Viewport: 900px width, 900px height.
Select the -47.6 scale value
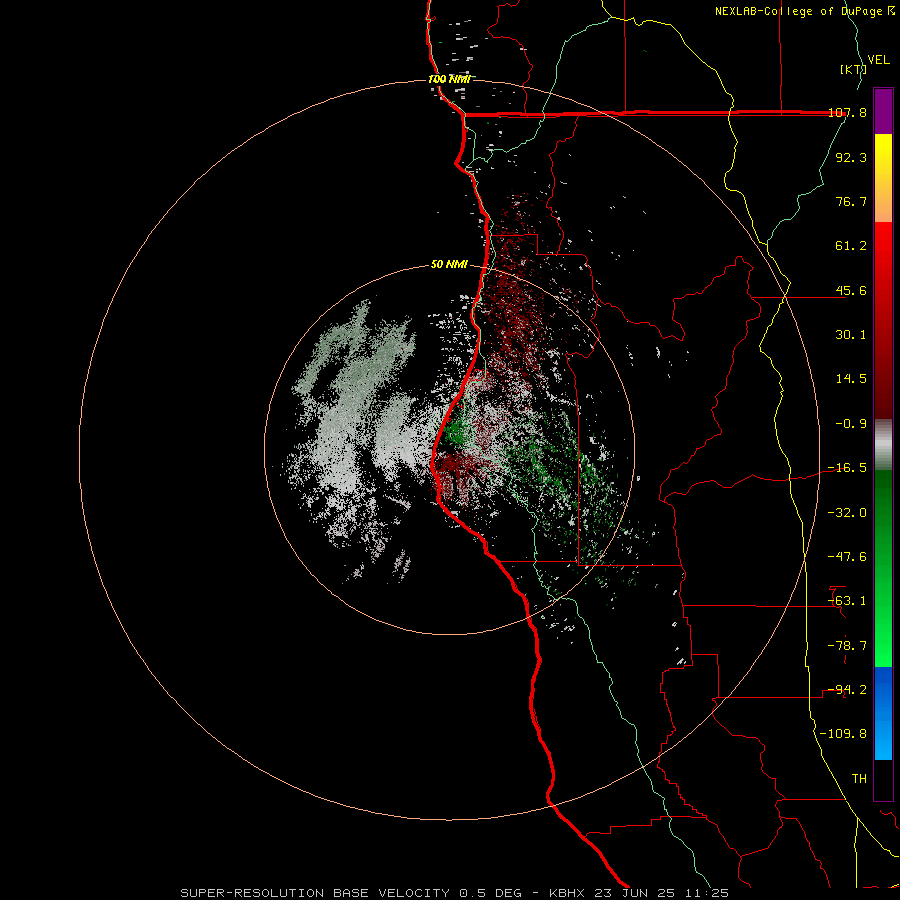pyautogui.click(x=848, y=557)
